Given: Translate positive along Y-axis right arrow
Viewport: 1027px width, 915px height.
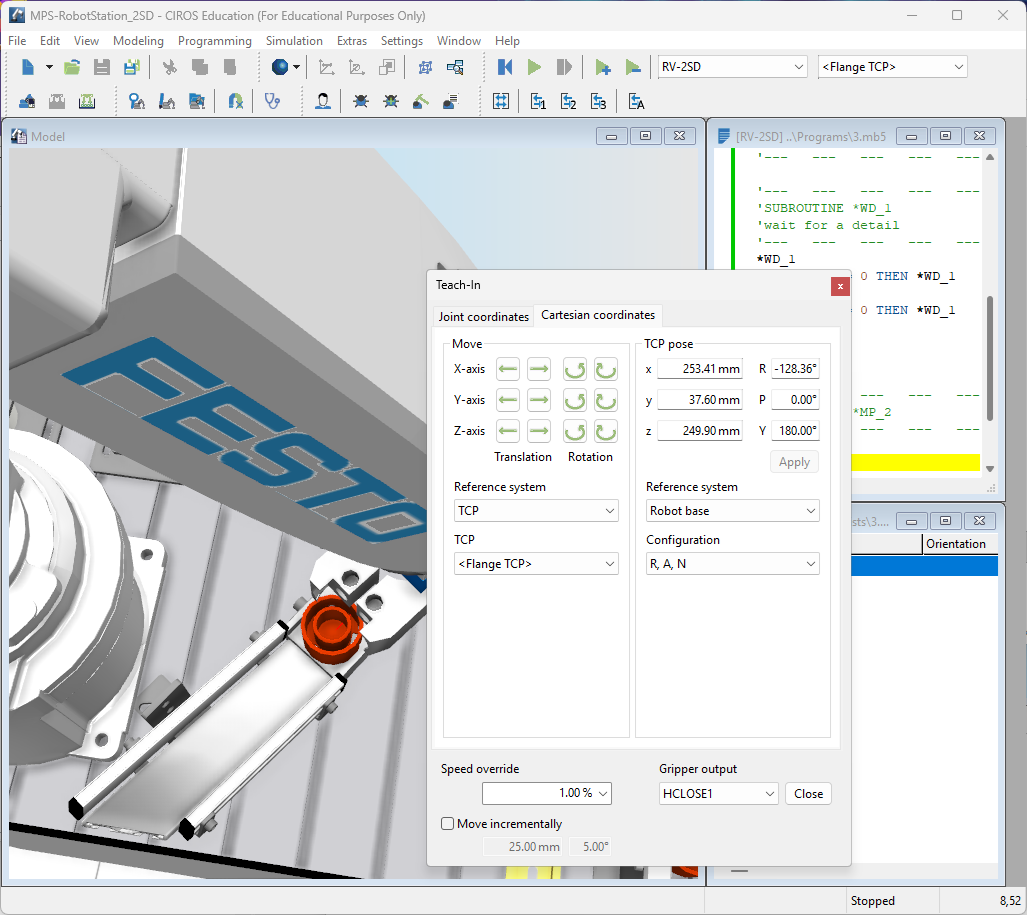Looking at the screenshot, I should click(538, 400).
